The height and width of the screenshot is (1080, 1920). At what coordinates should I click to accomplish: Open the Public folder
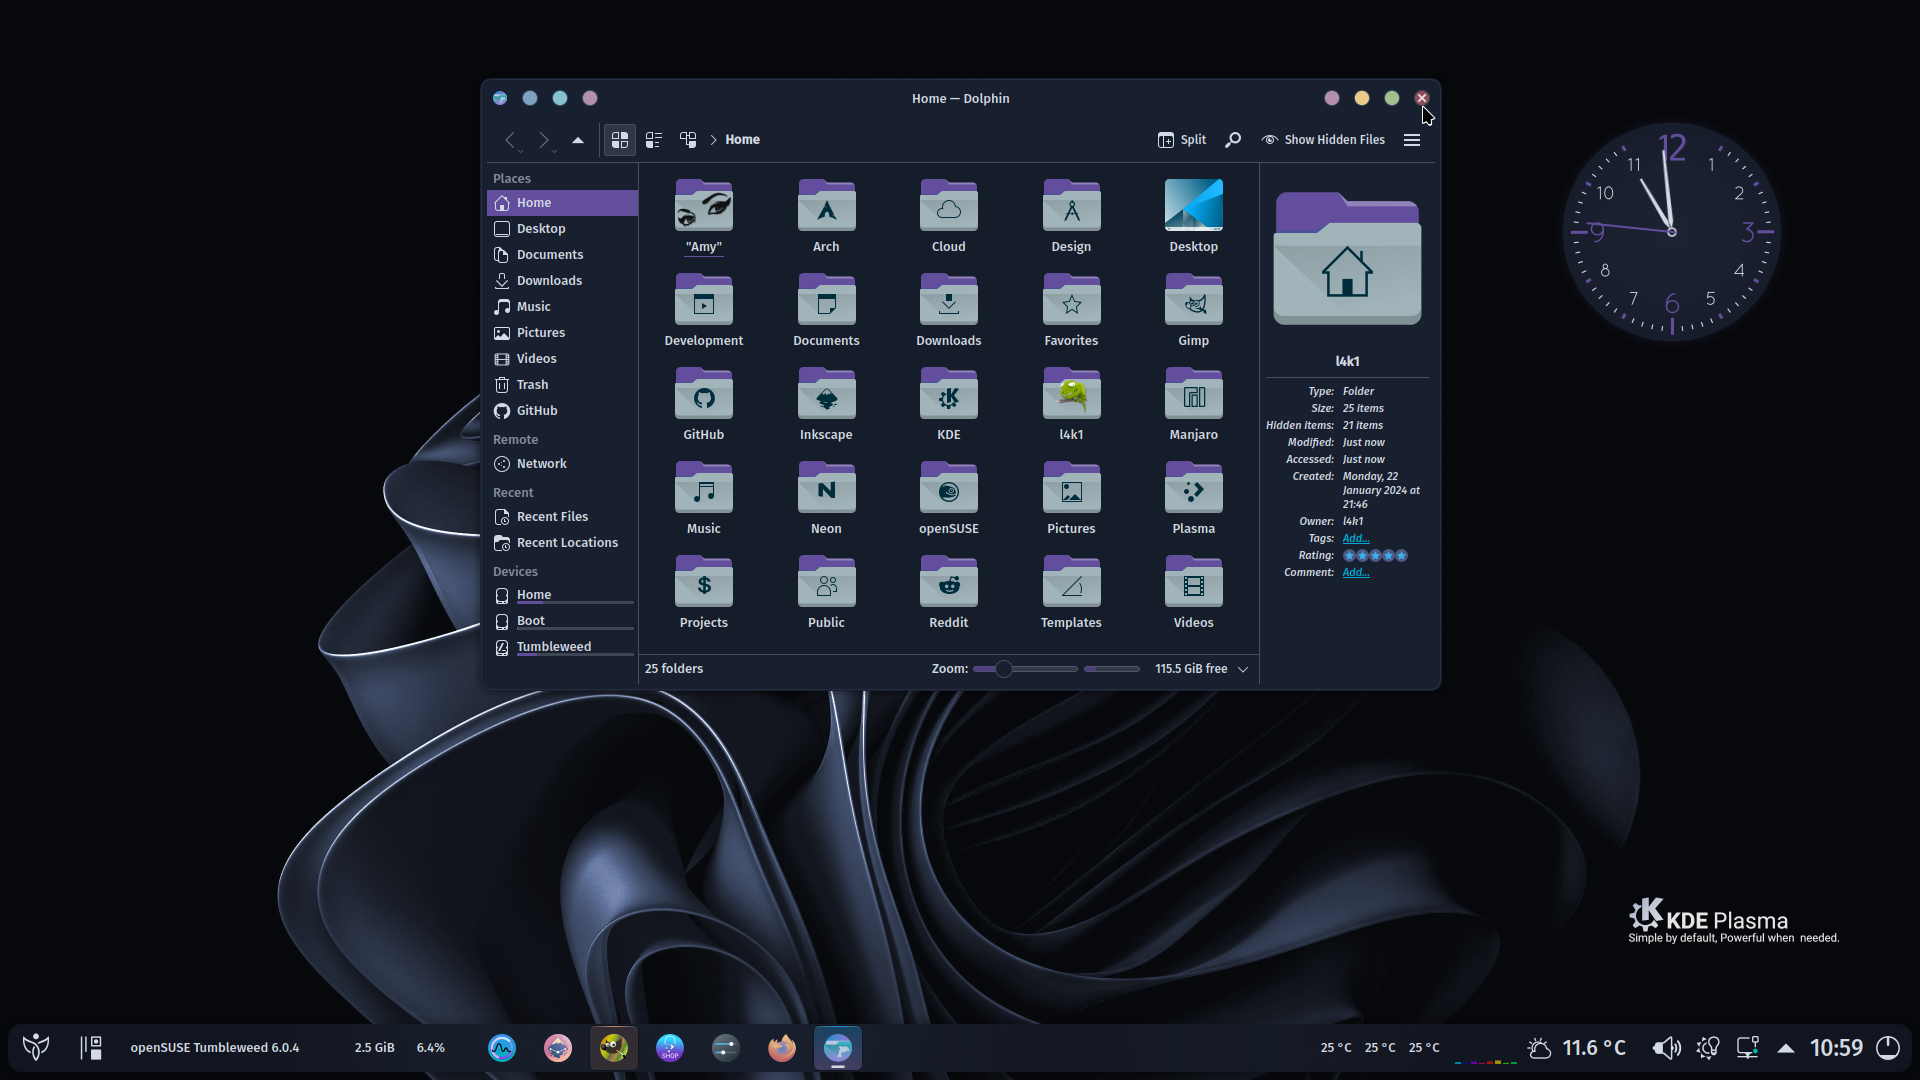pos(826,592)
